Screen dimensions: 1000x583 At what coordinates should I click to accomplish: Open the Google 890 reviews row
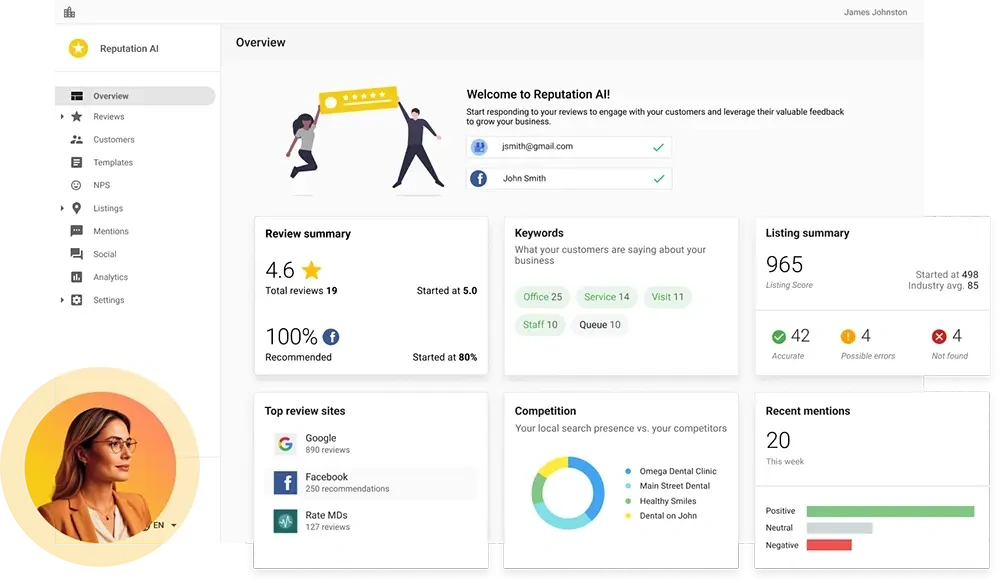click(370, 443)
